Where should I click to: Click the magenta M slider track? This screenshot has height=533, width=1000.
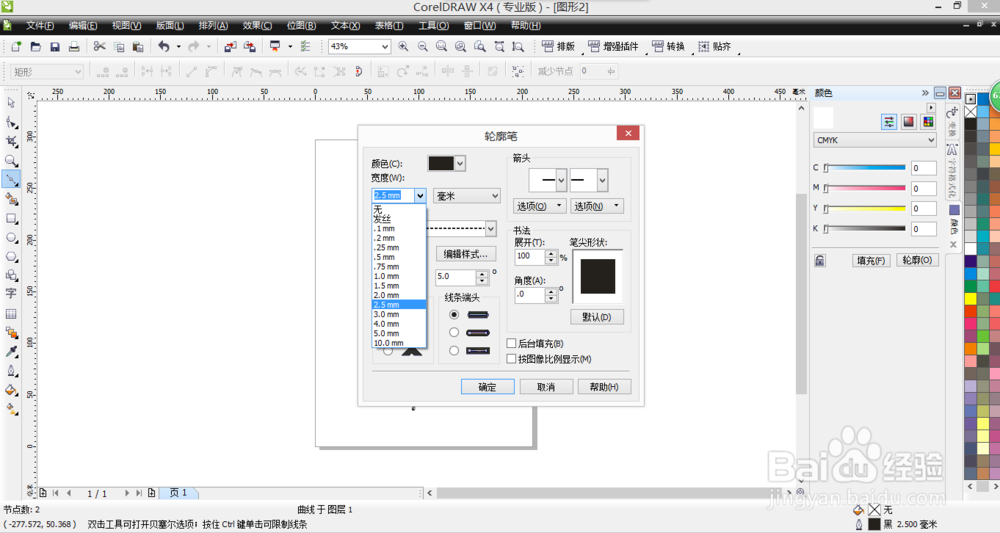[x=865, y=188]
